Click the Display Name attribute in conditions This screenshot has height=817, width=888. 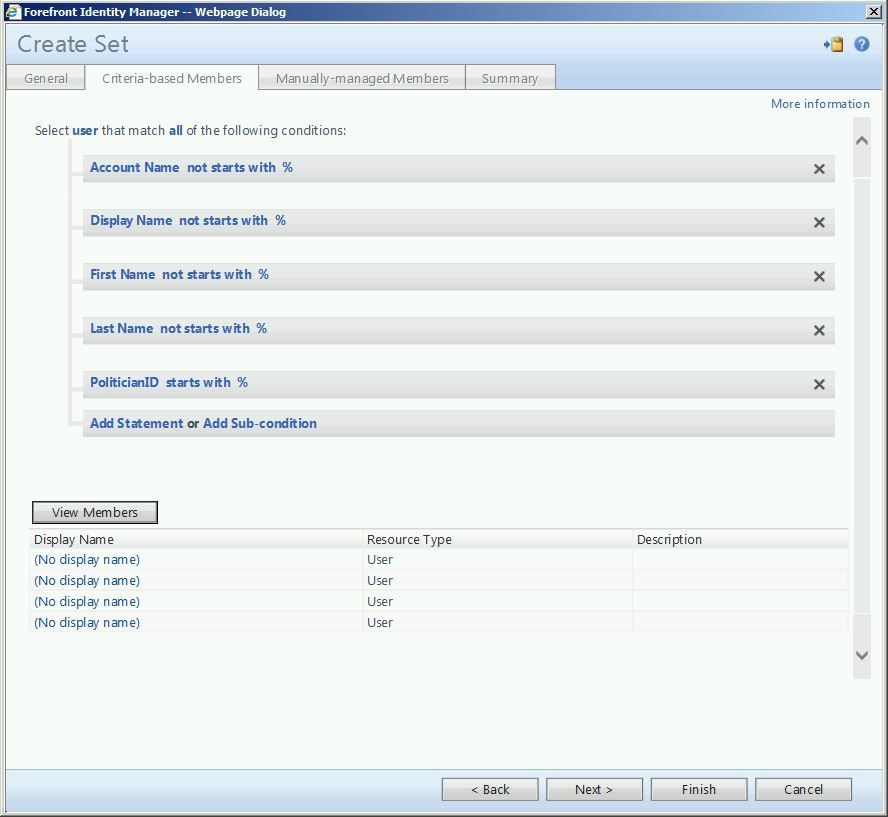coord(131,221)
